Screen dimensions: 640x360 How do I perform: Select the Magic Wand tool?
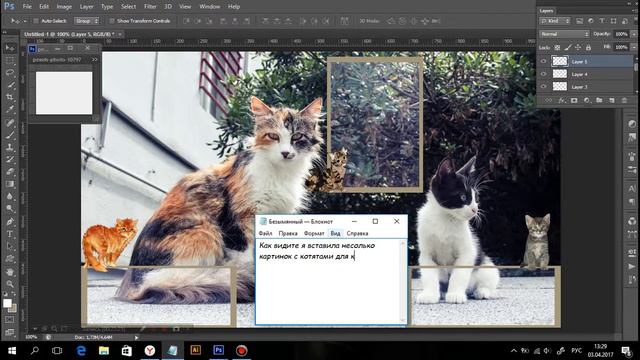pyautogui.click(x=10, y=85)
